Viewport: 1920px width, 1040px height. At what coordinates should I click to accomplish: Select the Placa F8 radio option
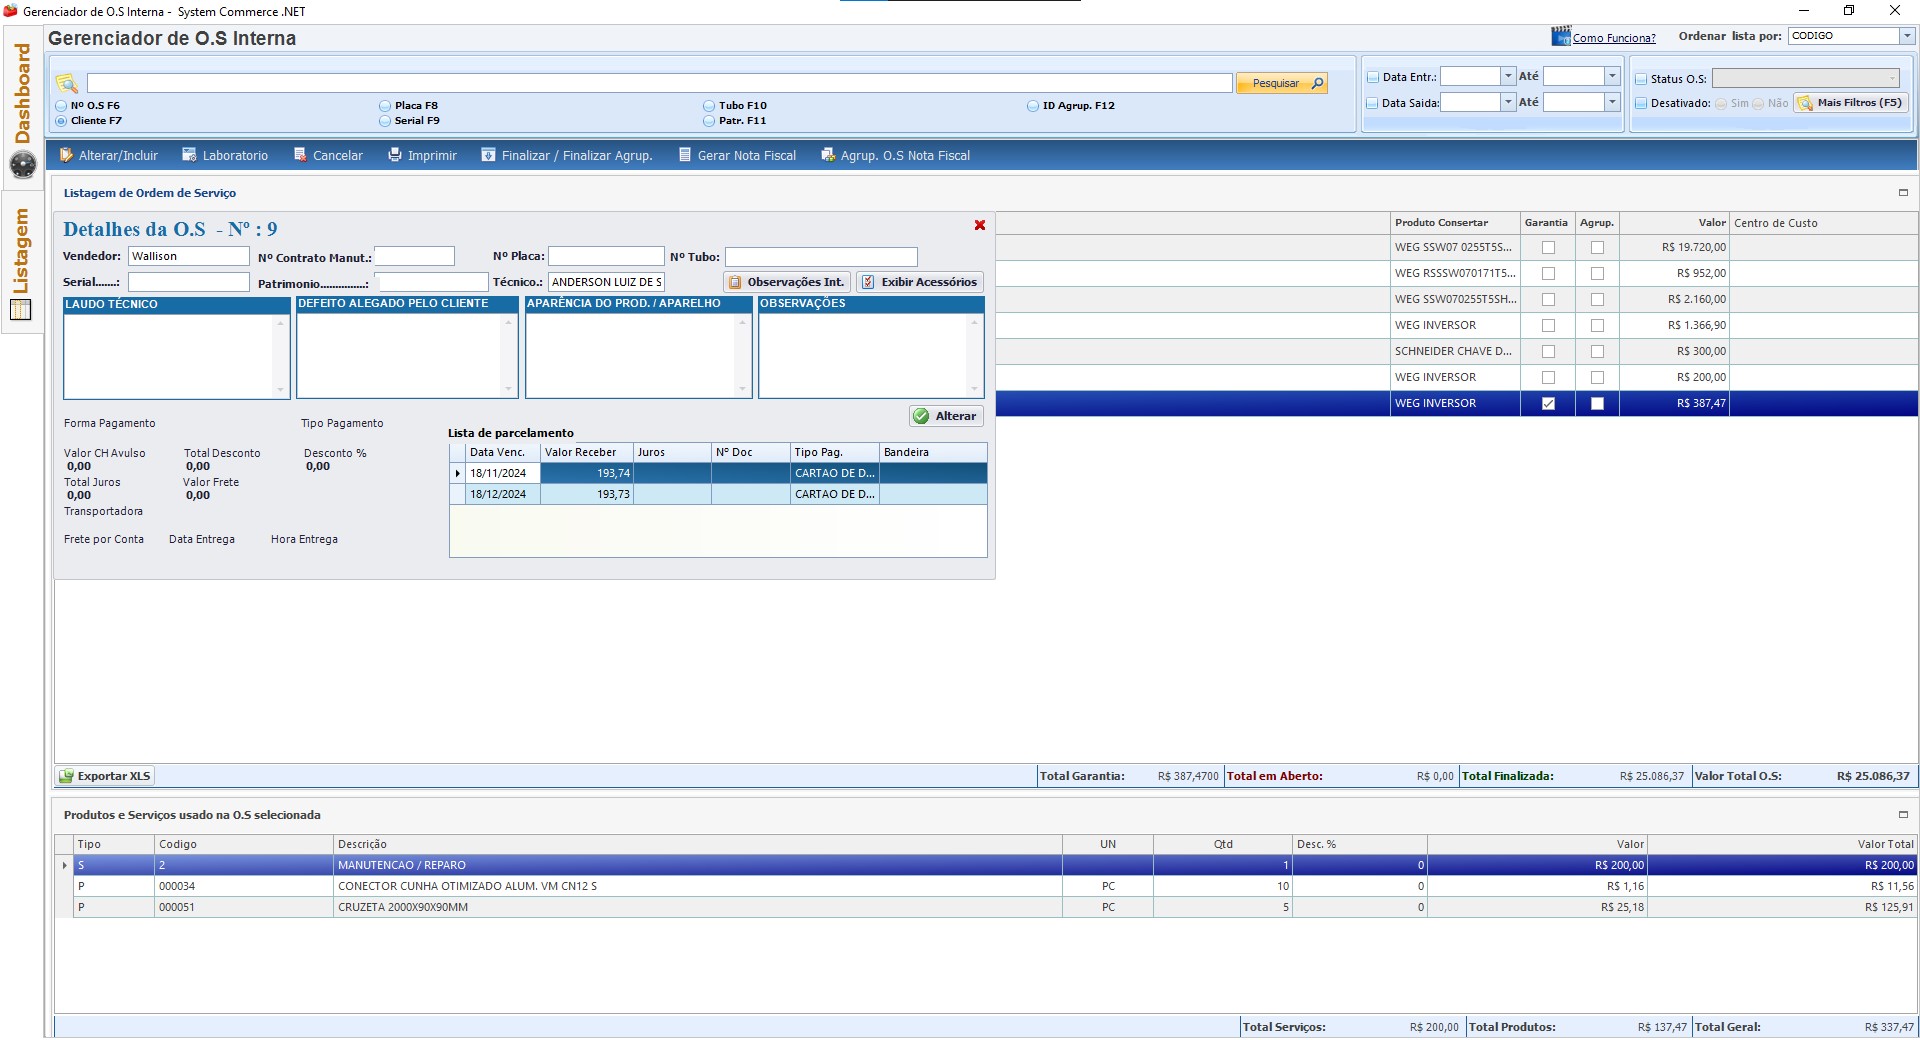[x=385, y=106]
